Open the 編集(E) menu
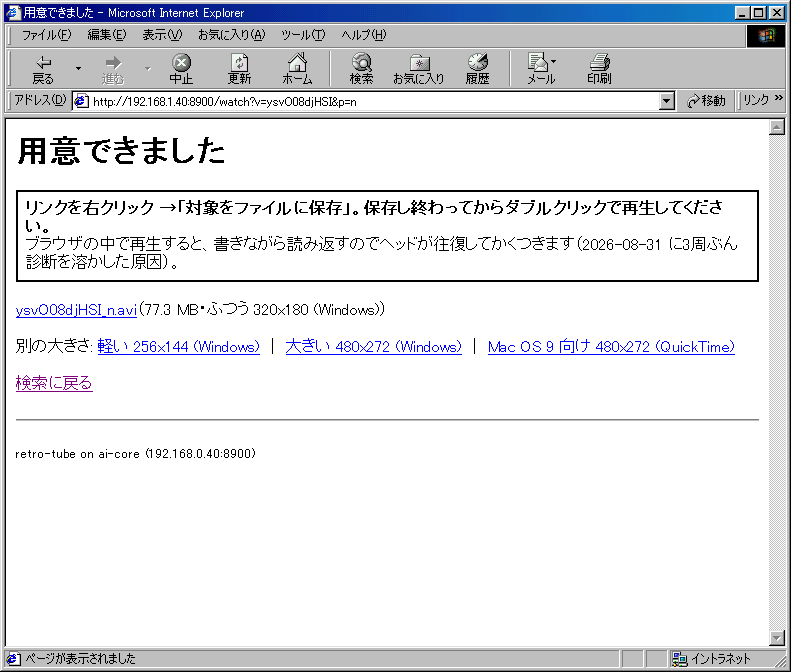The width and height of the screenshot is (791, 672). coord(106,35)
